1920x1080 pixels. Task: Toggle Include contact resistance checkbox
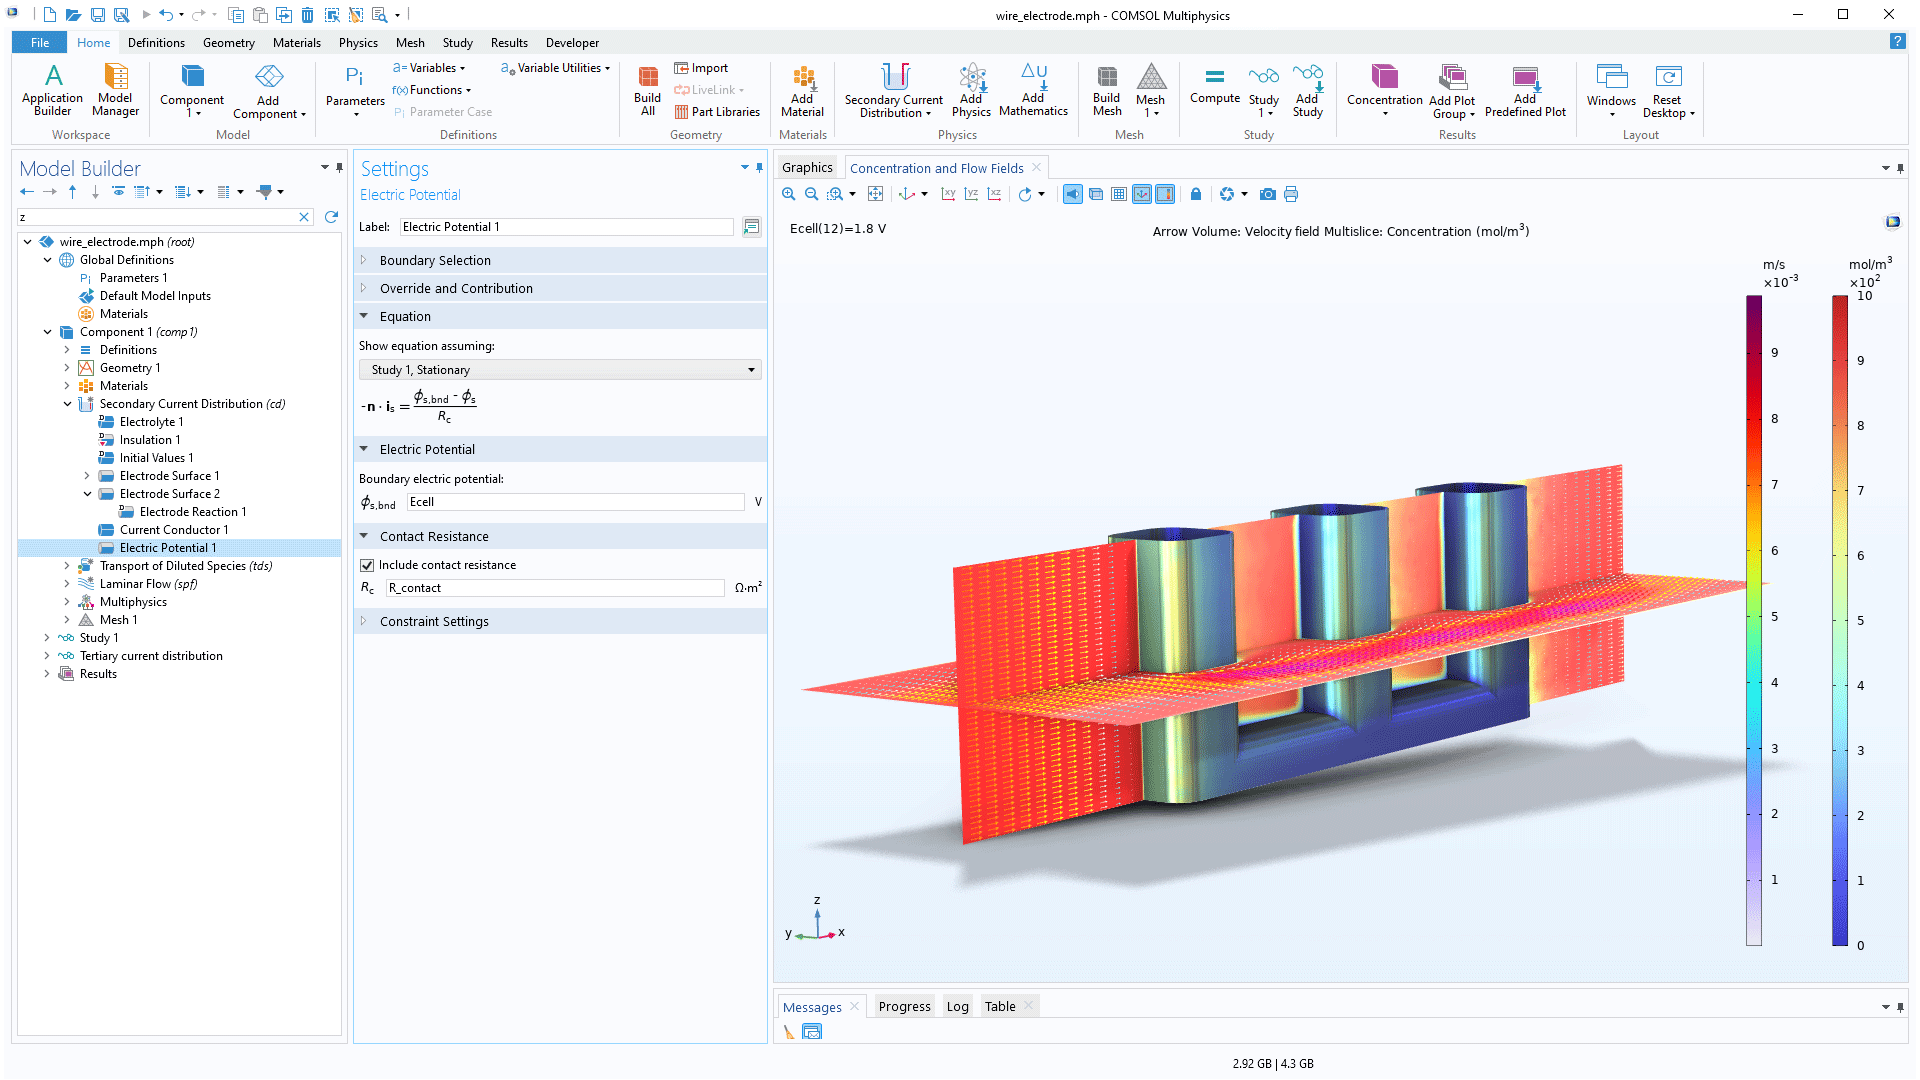pyautogui.click(x=367, y=565)
